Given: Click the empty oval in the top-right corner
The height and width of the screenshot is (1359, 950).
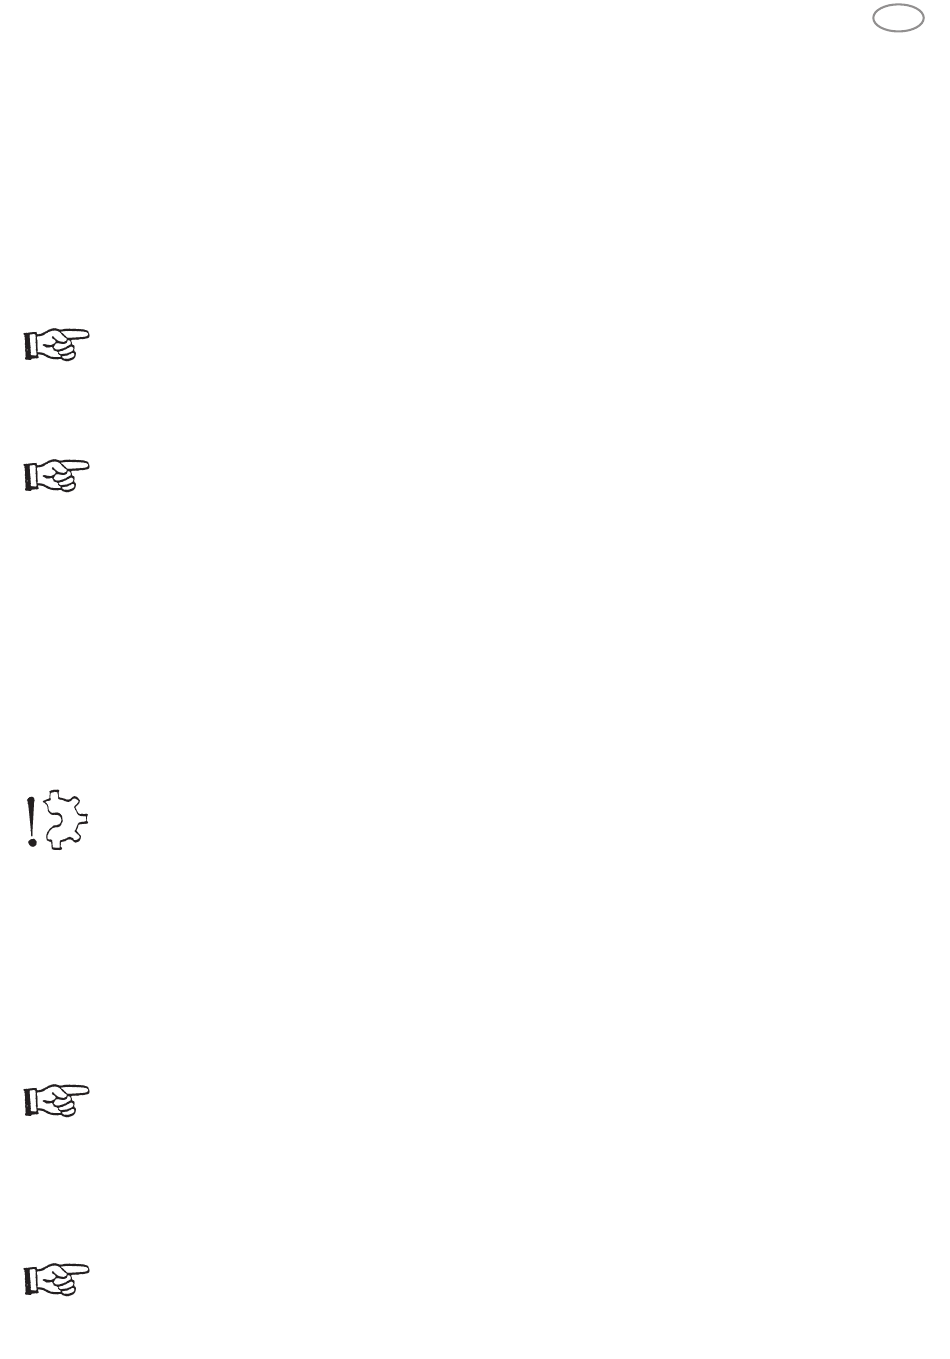Looking at the screenshot, I should click(x=897, y=18).
